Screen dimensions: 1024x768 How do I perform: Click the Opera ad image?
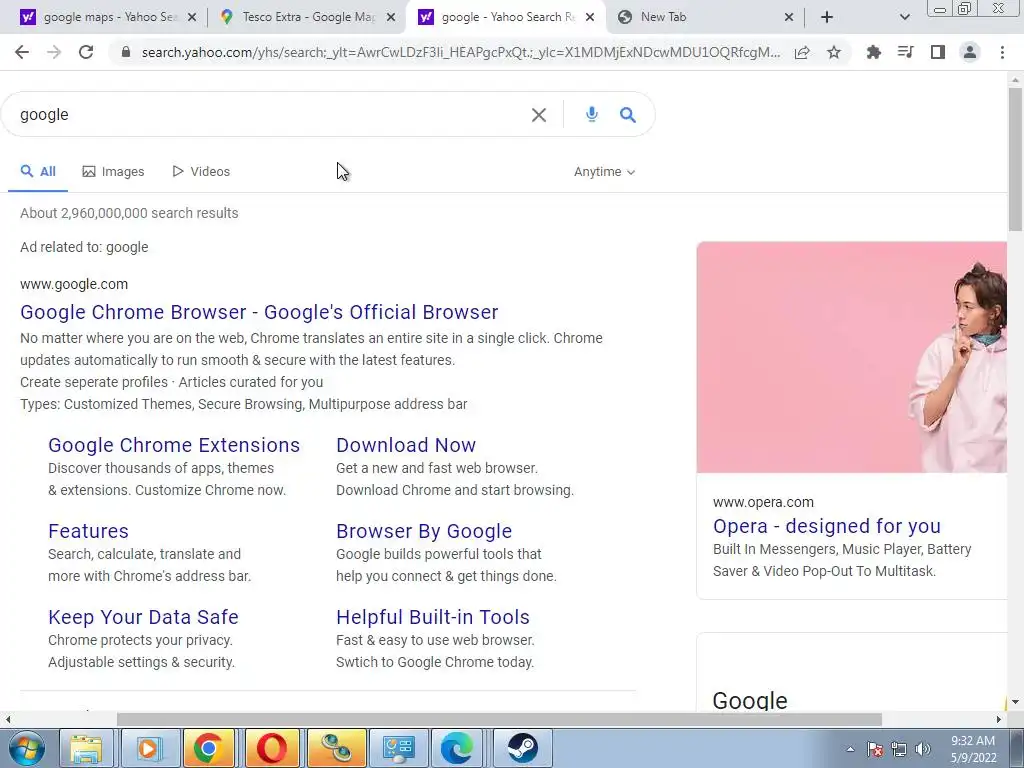[852, 357]
